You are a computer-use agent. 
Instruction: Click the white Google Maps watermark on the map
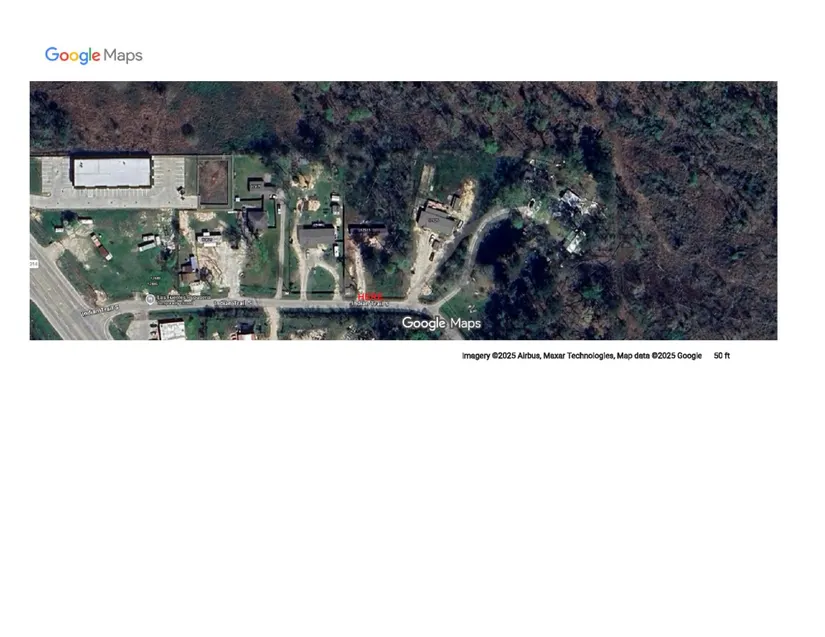click(441, 323)
